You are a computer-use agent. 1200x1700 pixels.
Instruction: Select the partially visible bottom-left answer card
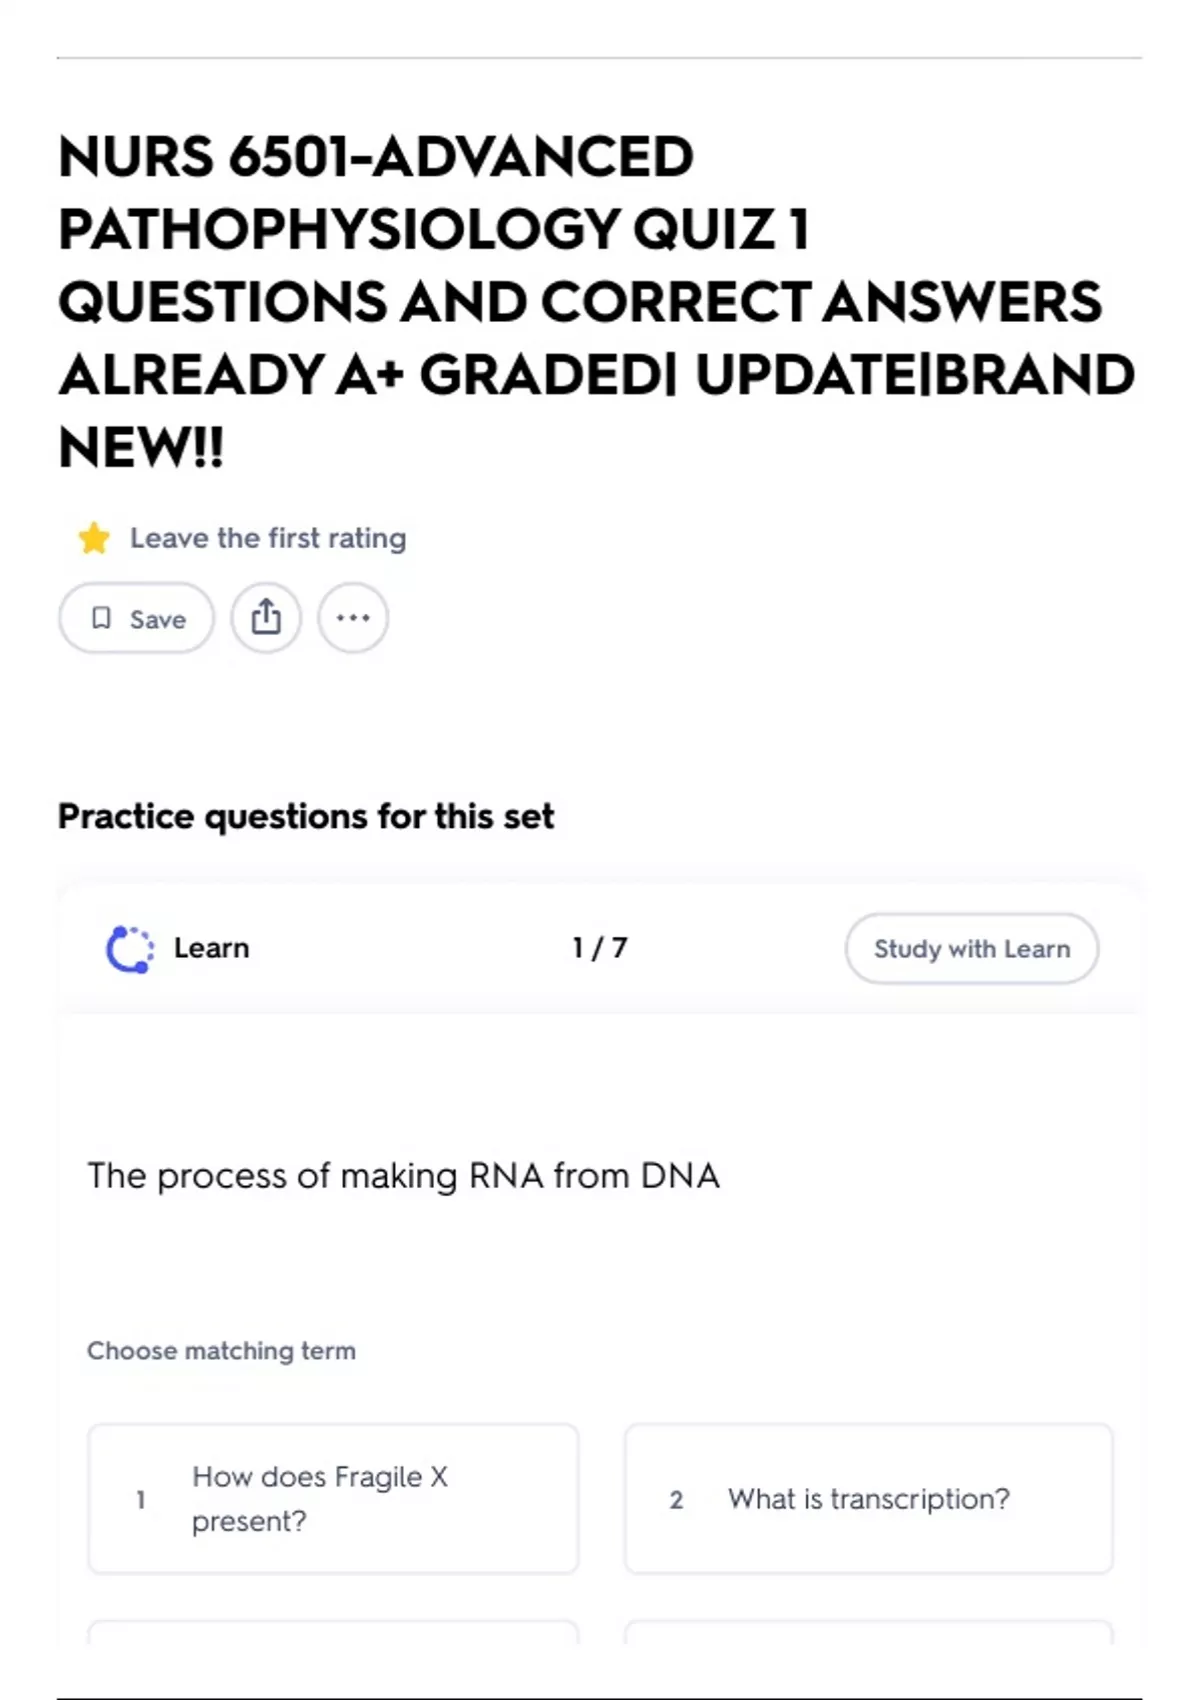click(x=333, y=1632)
